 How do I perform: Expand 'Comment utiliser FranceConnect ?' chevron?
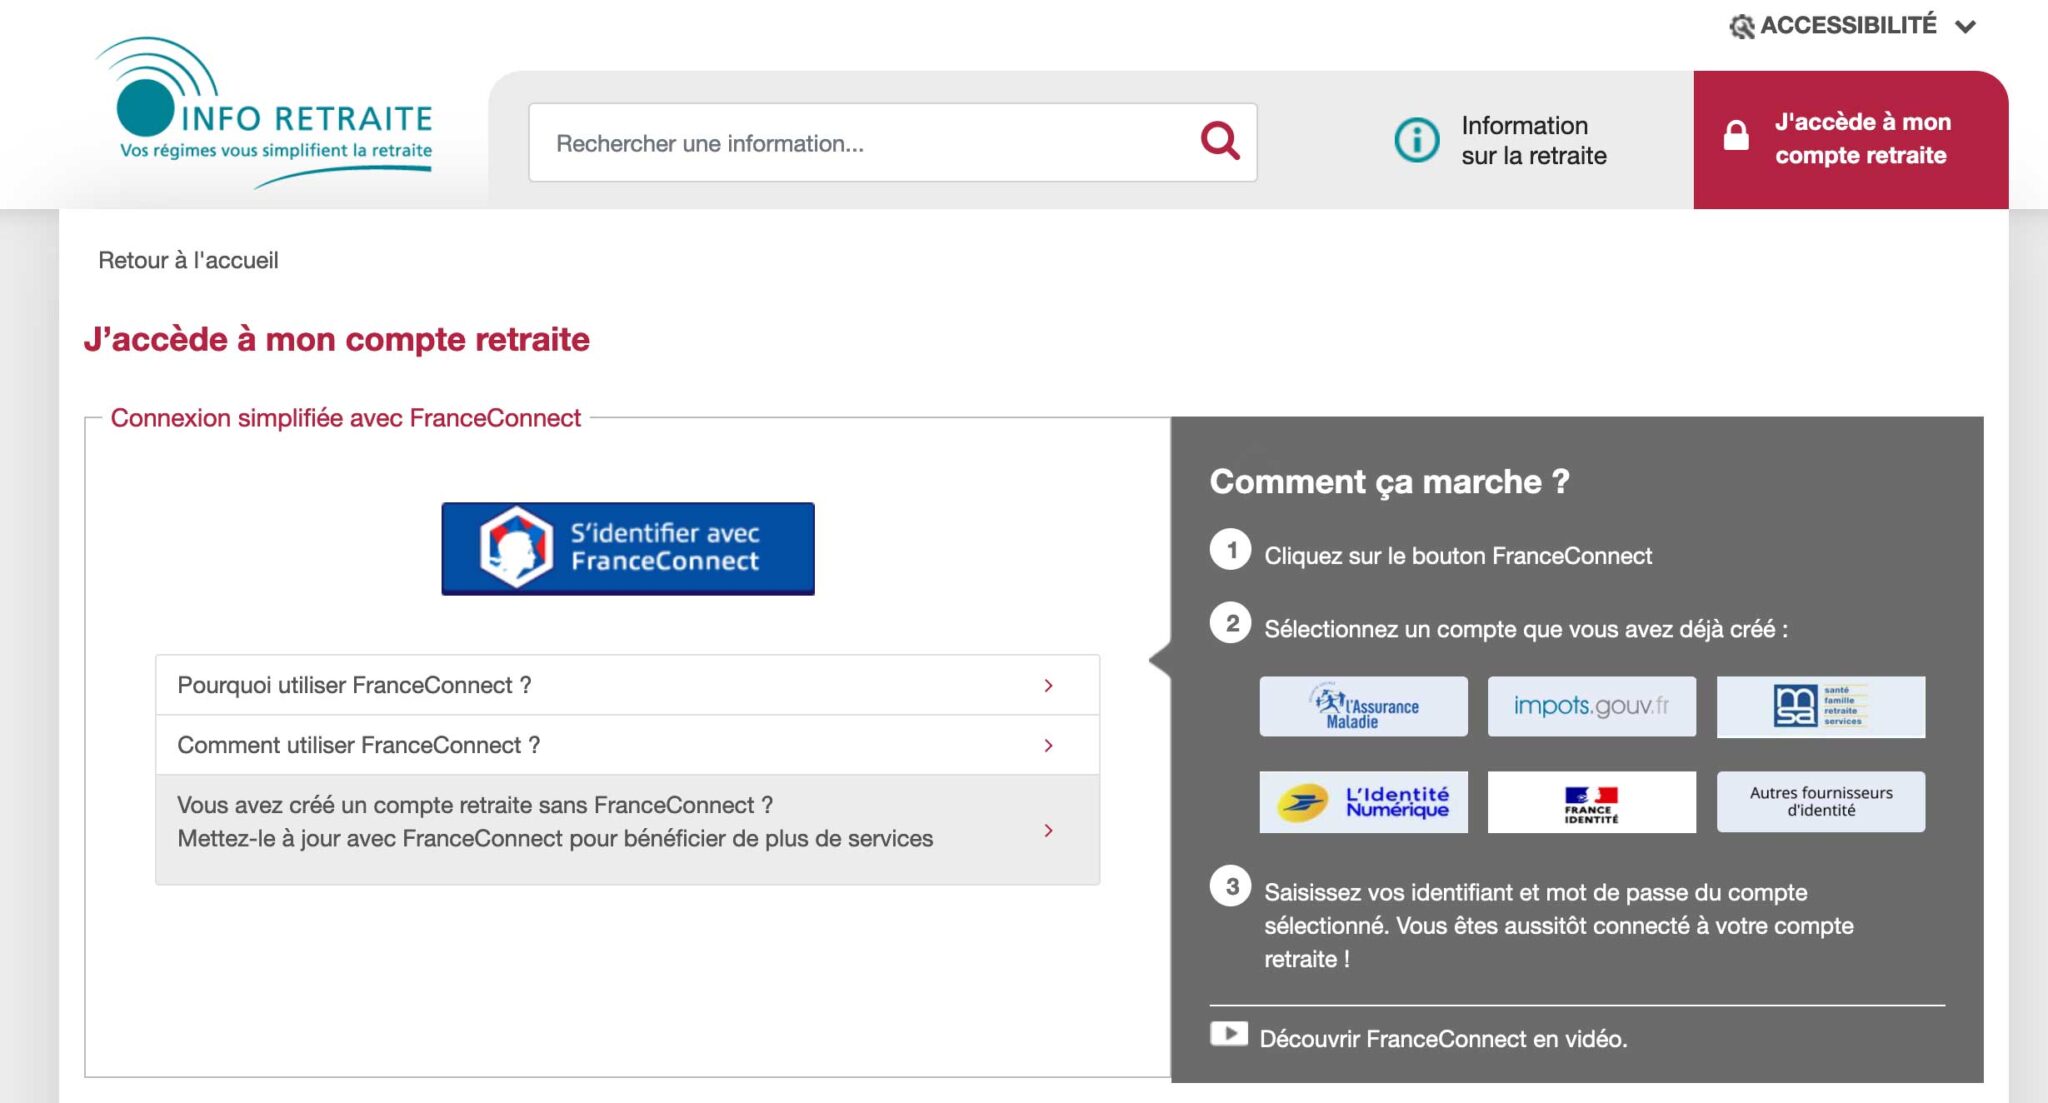tap(1048, 745)
